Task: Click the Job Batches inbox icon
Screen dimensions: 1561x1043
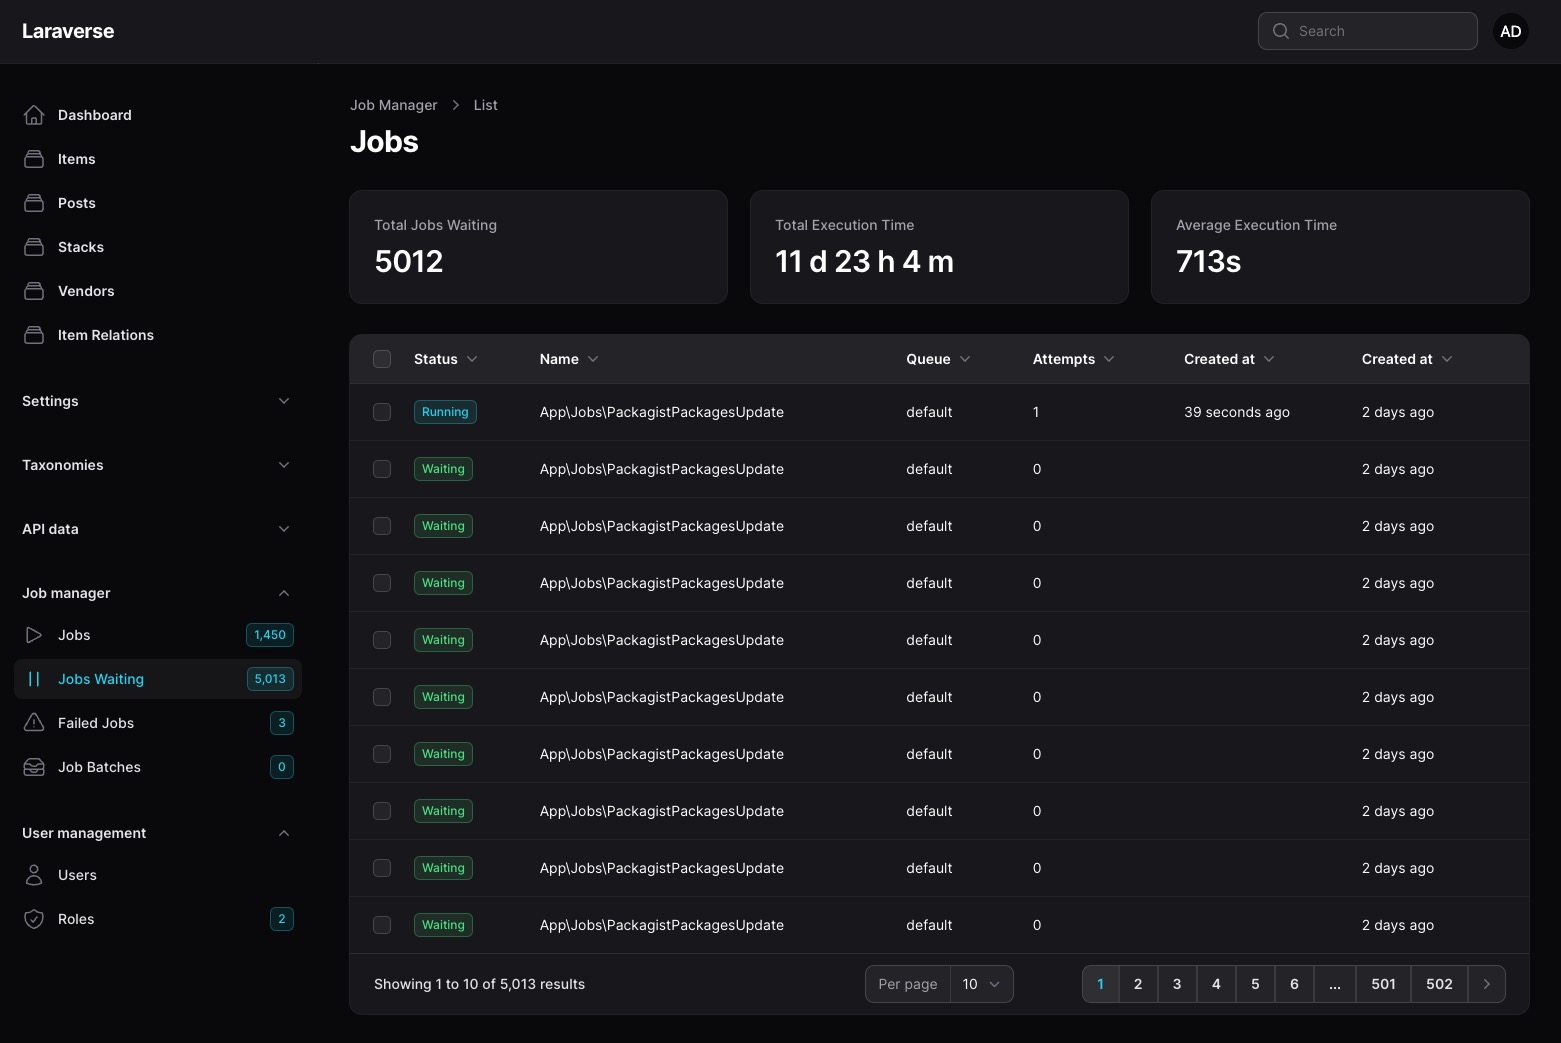Action: tap(34, 767)
